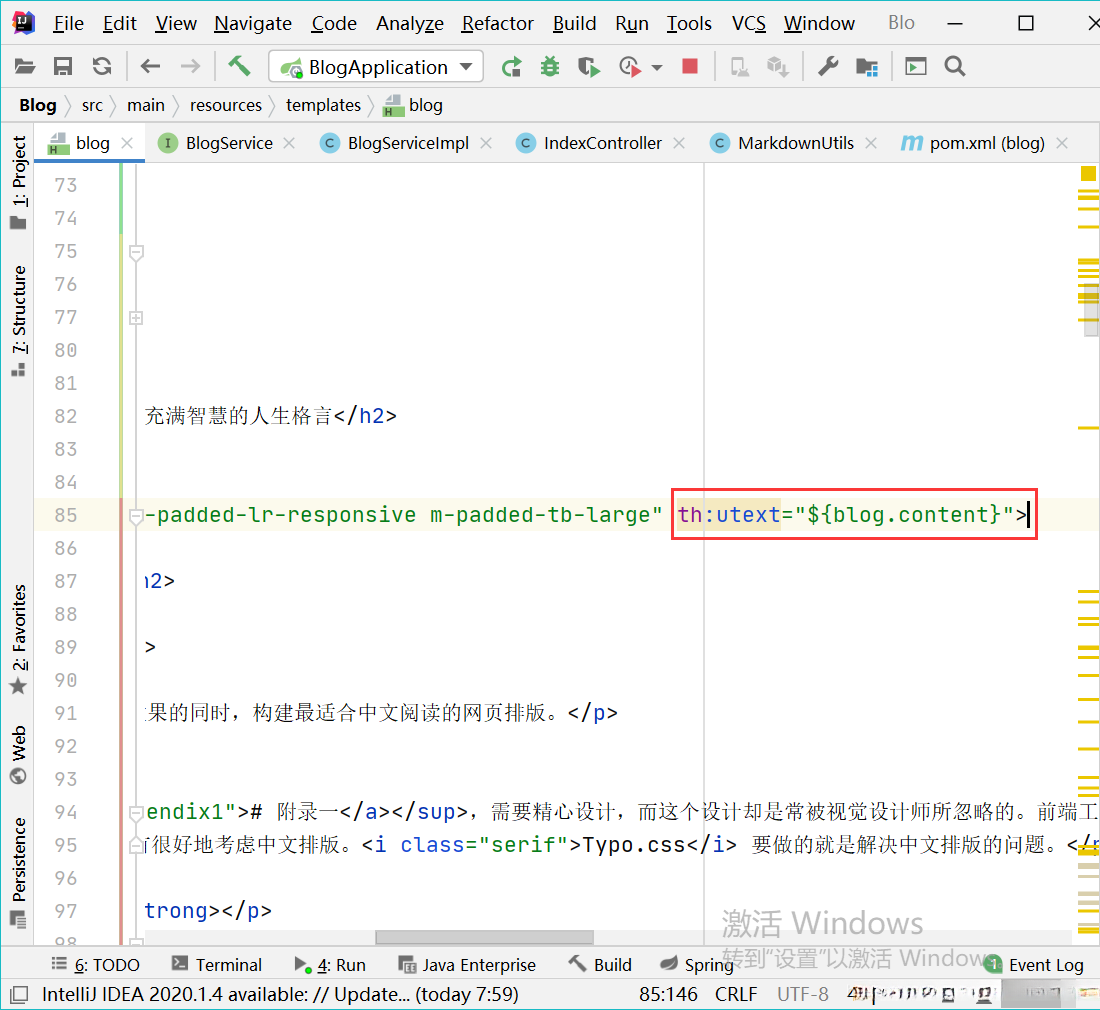Image resolution: width=1100 pixels, height=1010 pixels.
Task: Navigate Forward with the right arrow
Action: coord(190,67)
